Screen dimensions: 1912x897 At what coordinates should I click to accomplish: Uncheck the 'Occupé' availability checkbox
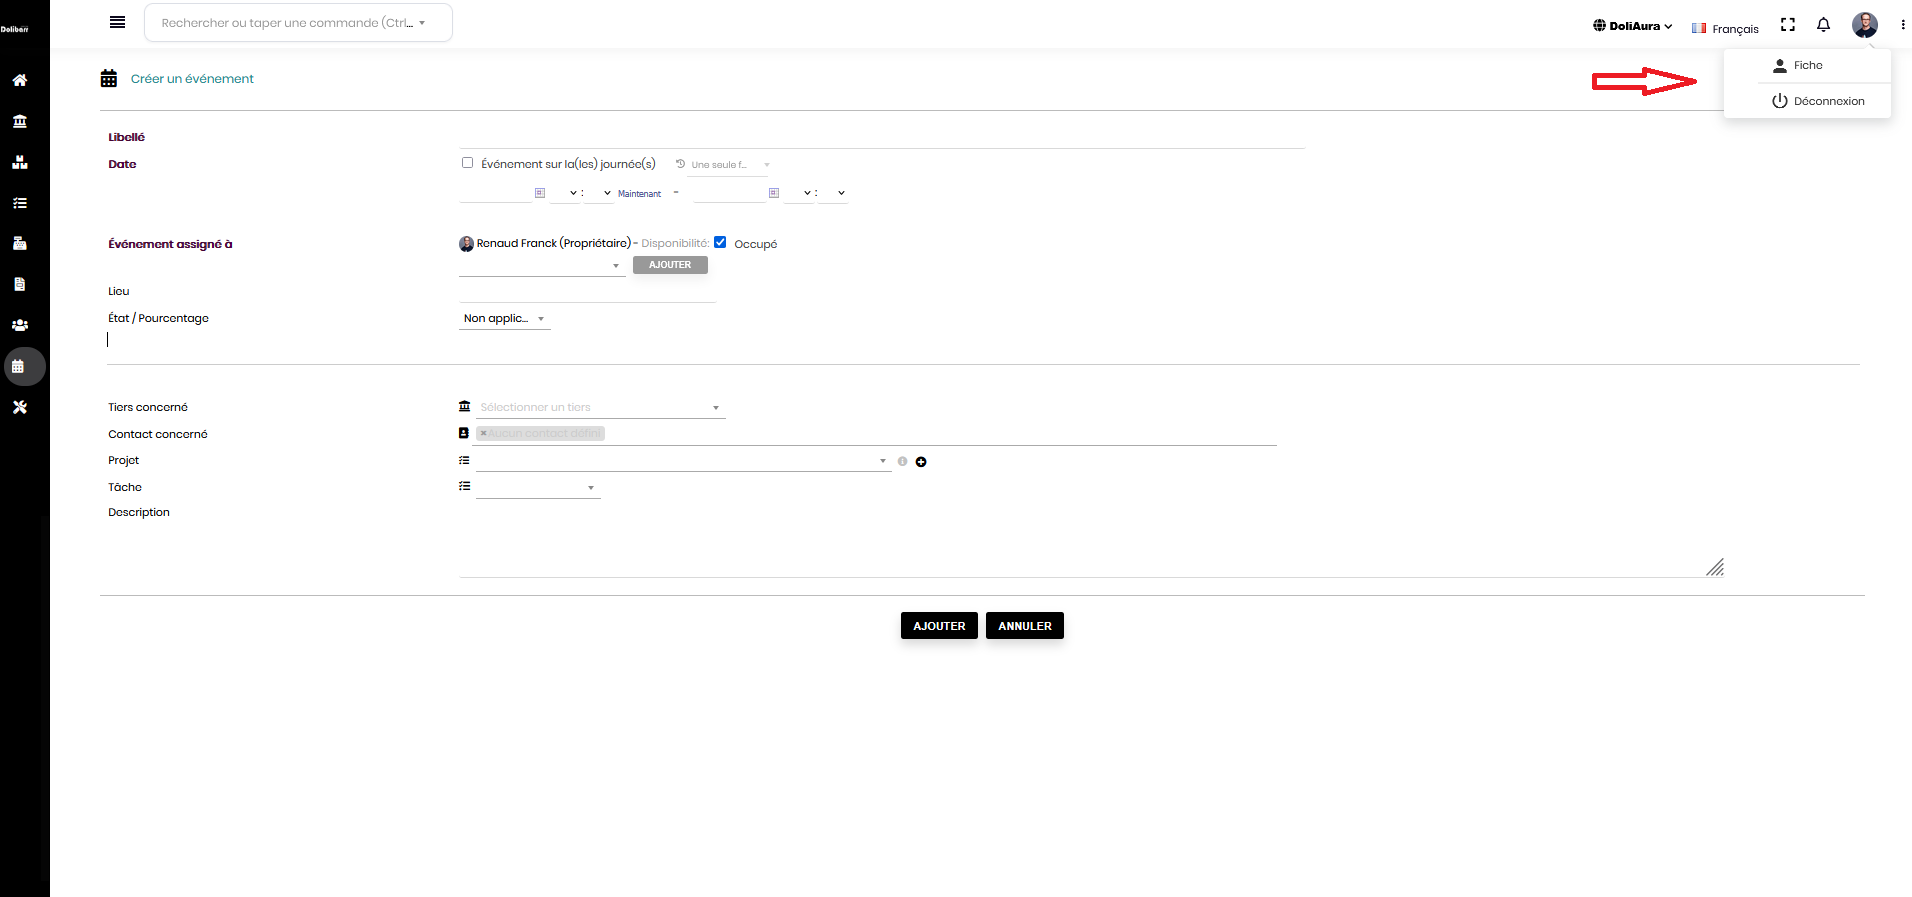click(x=720, y=242)
